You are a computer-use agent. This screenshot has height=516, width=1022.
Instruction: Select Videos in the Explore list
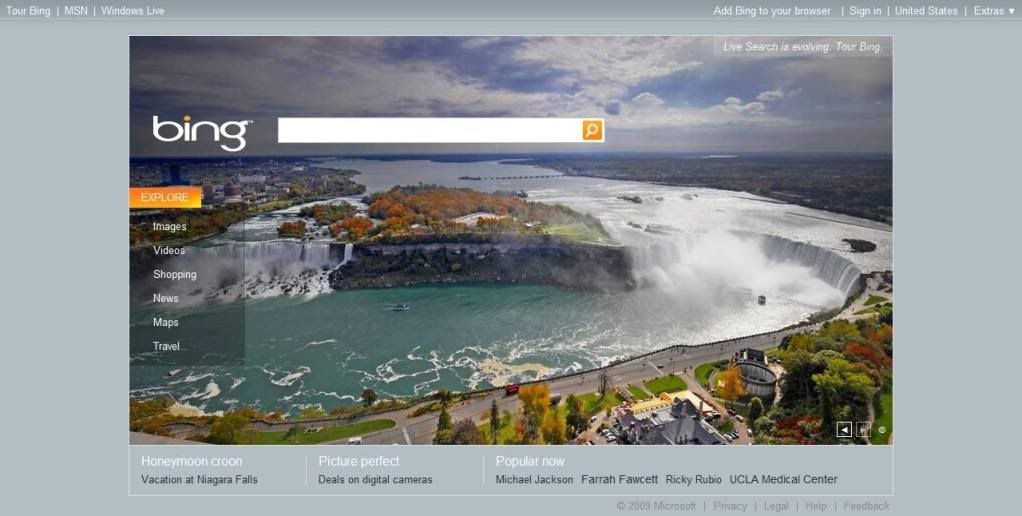pos(169,250)
